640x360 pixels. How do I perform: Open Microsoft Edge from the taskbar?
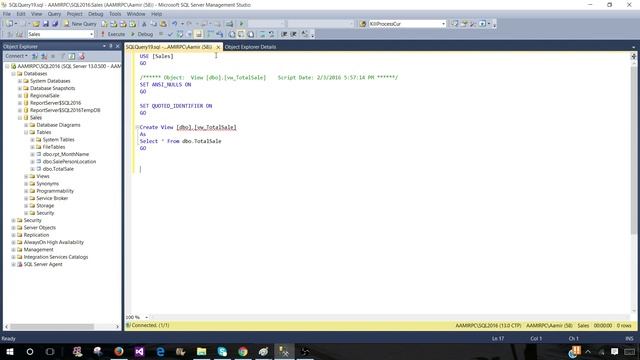click(160, 351)
